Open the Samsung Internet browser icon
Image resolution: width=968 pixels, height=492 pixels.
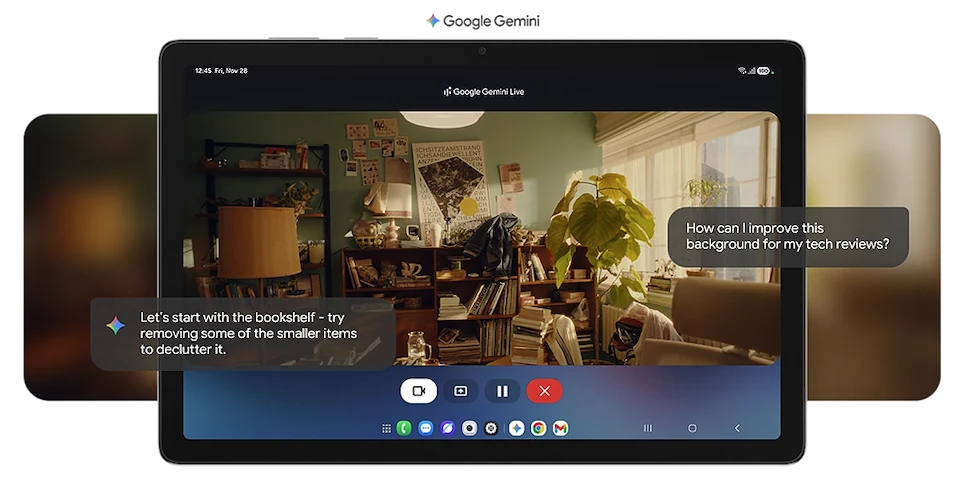(x=448, y=428)
